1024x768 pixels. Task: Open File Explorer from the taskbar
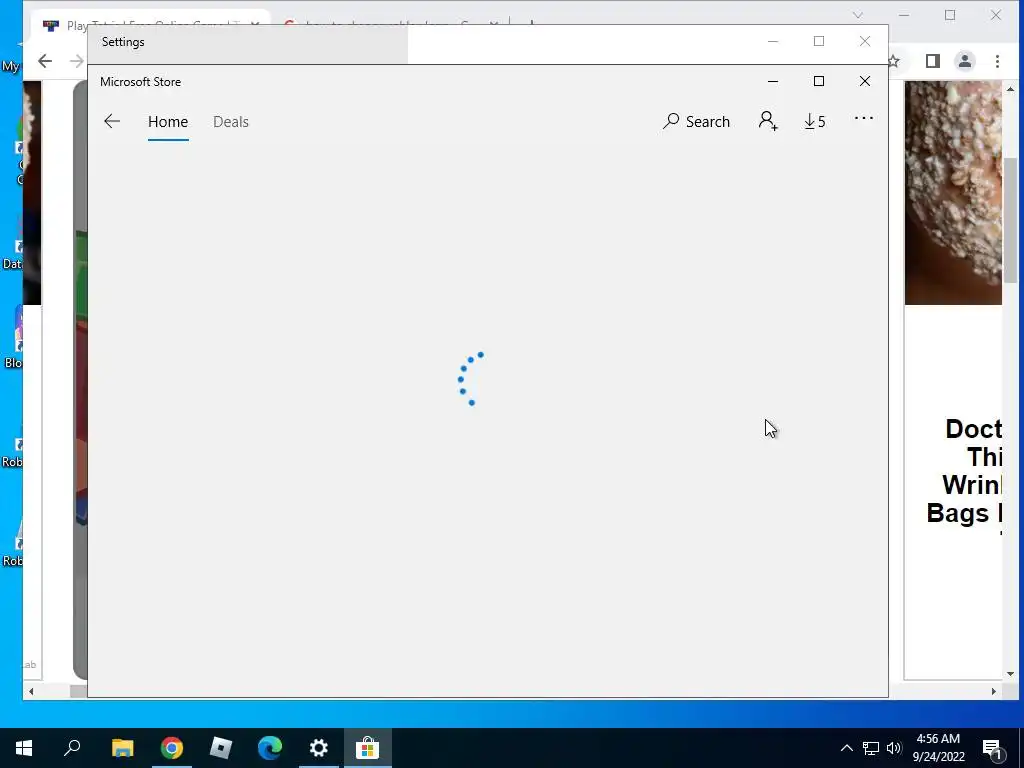click(122, 748)
